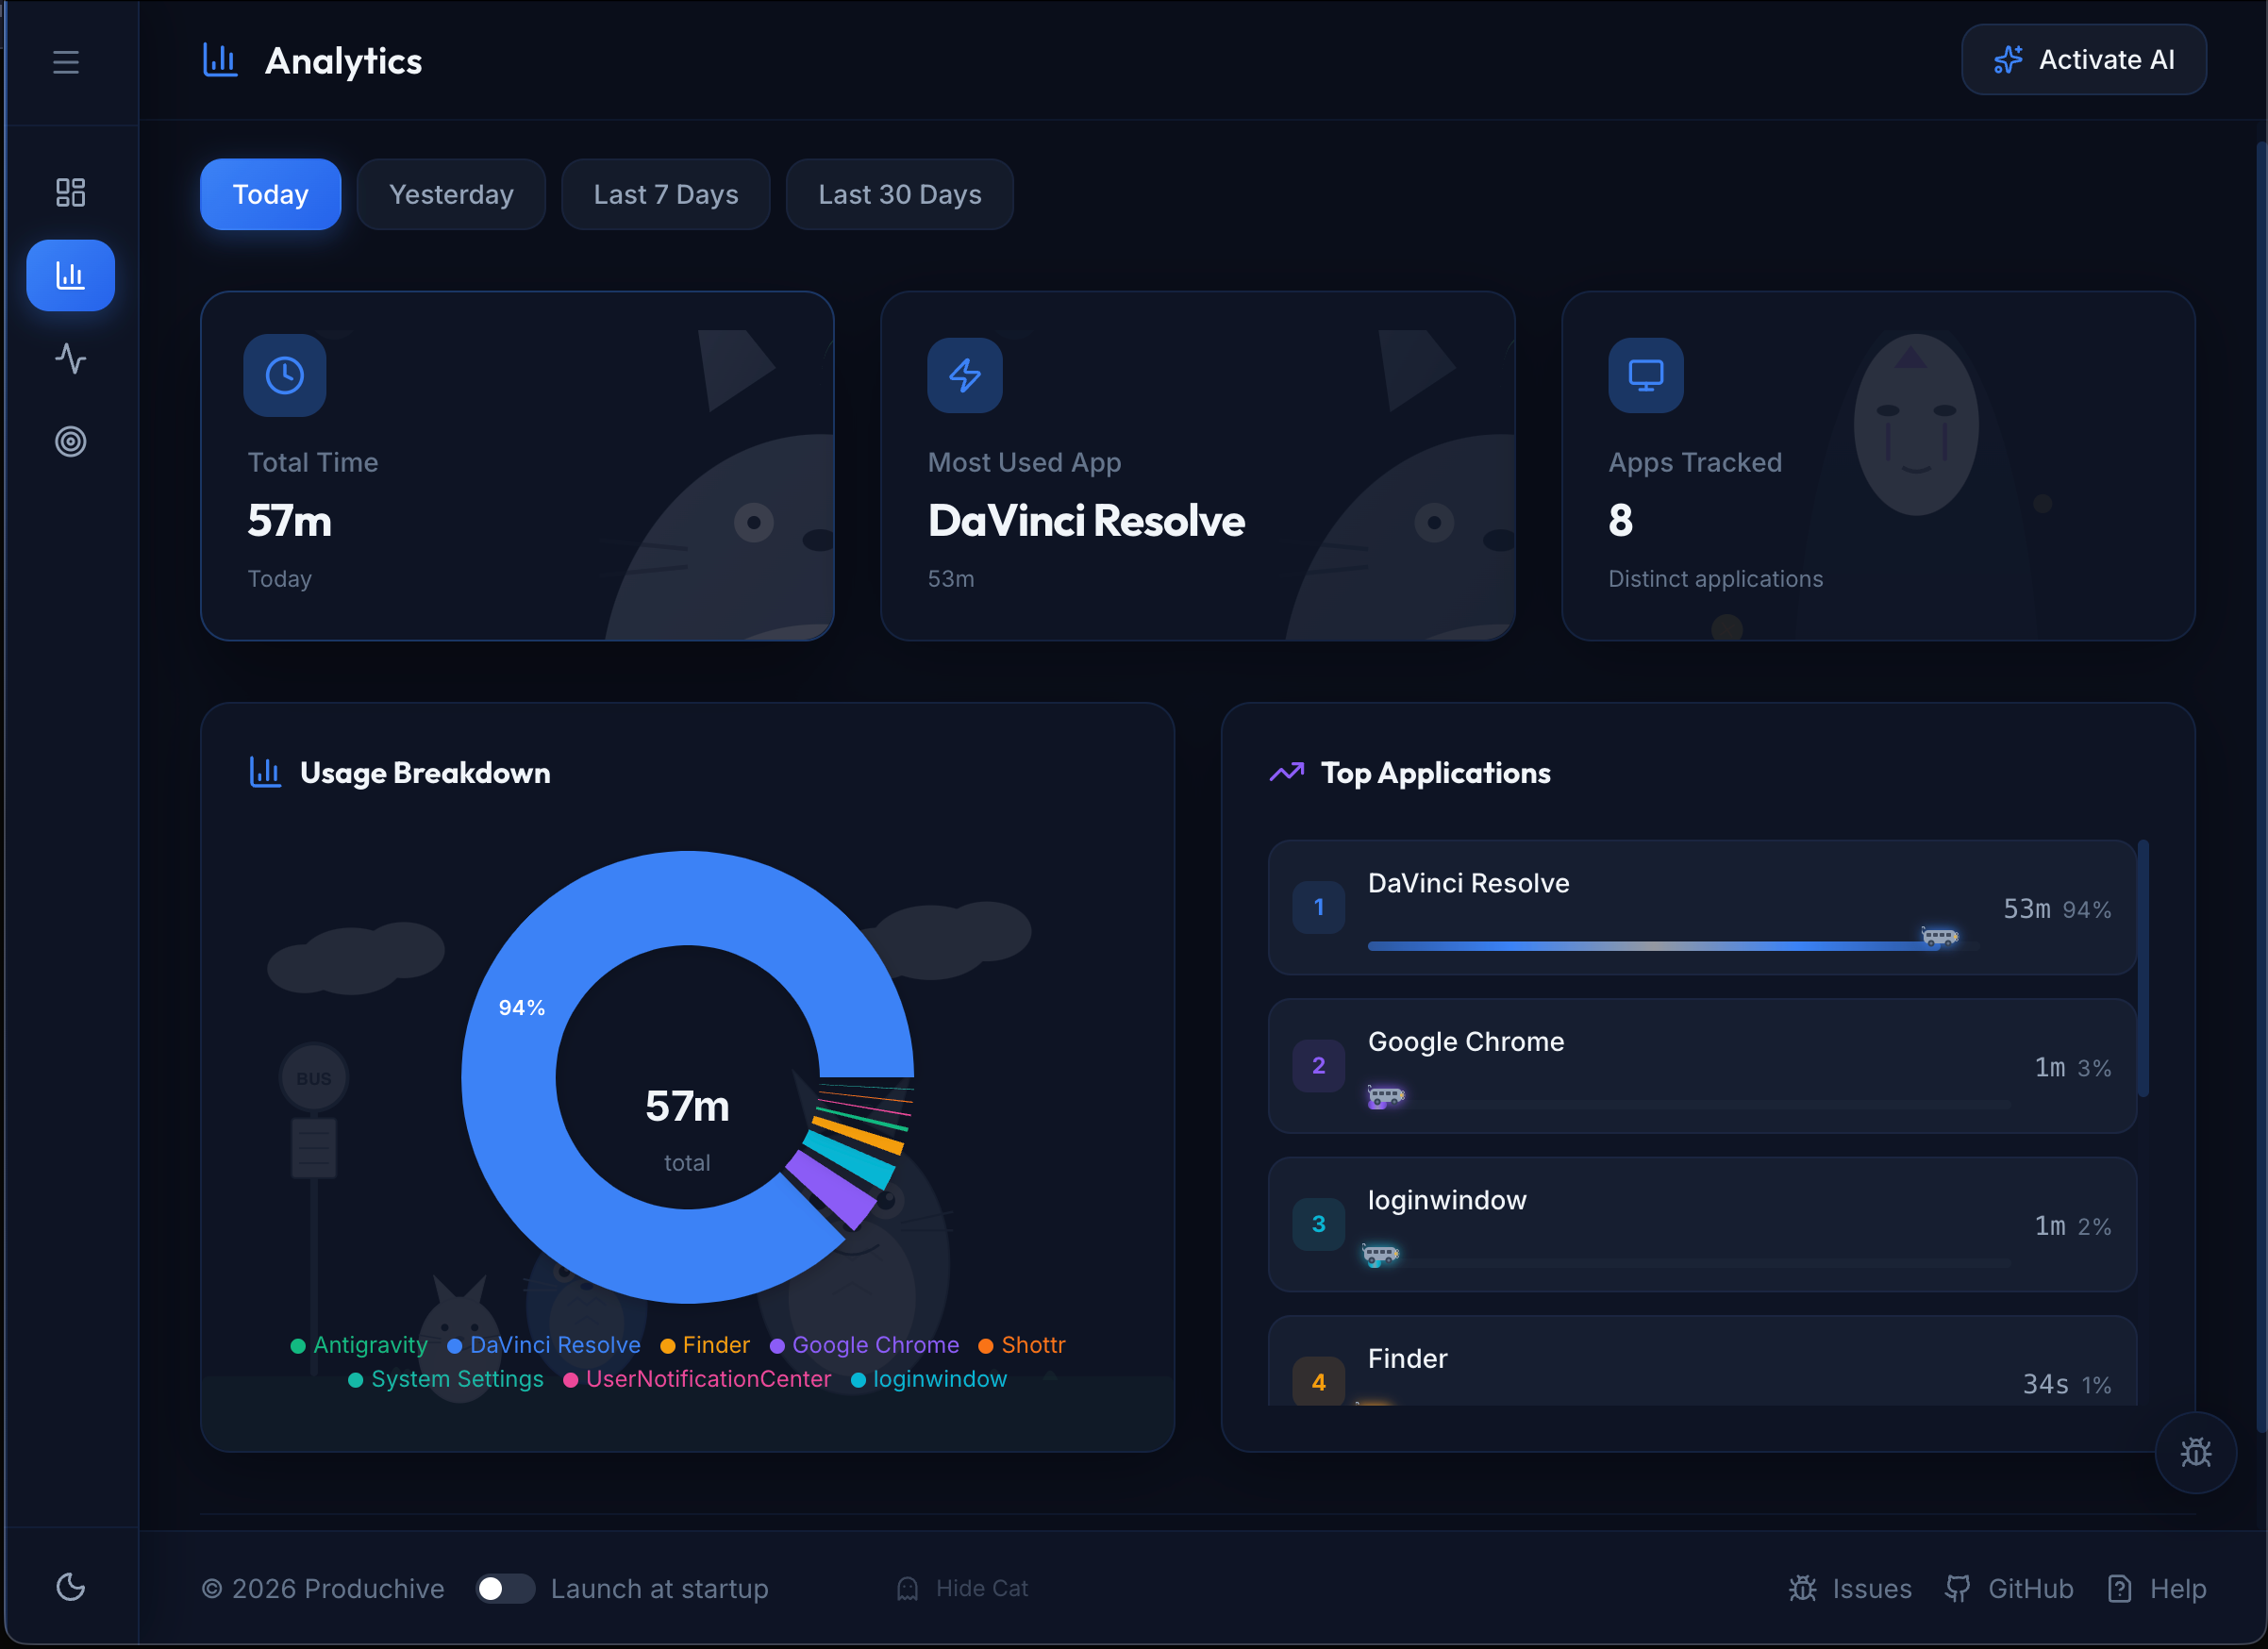Screen dimensions: 2268x1649
Task: Click the floating bug report button
Action: point(2195,1452)
